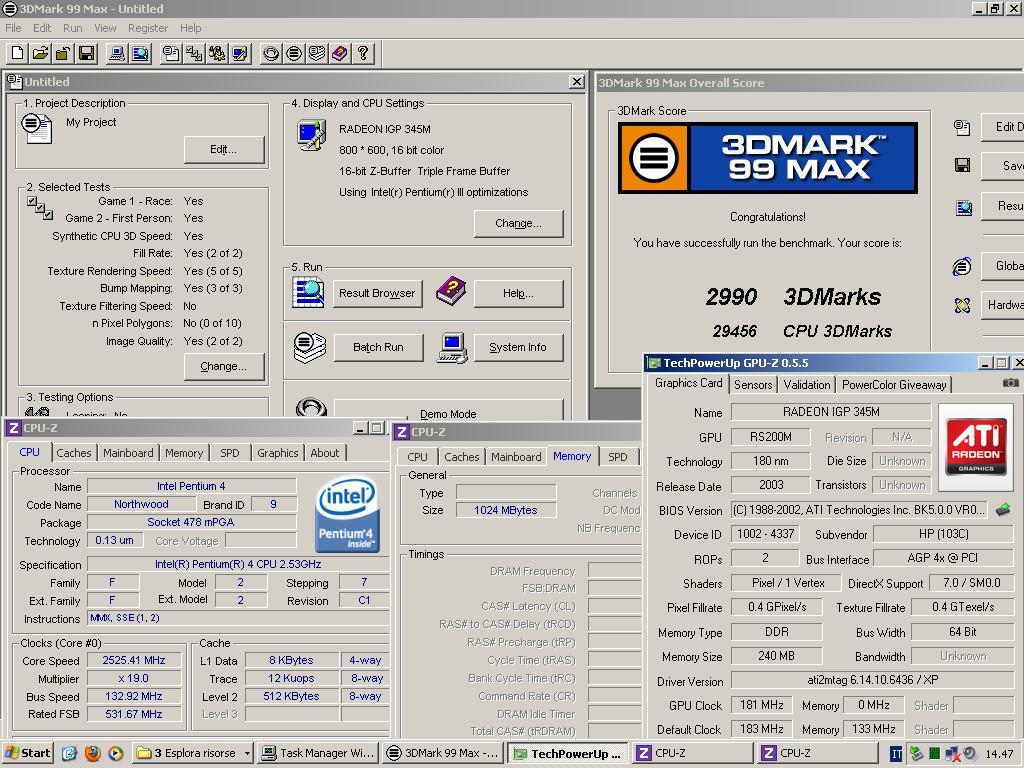1024x768 pixels.
Task: Click the hardware atom icon in score window
Action: tap(962, 305)
